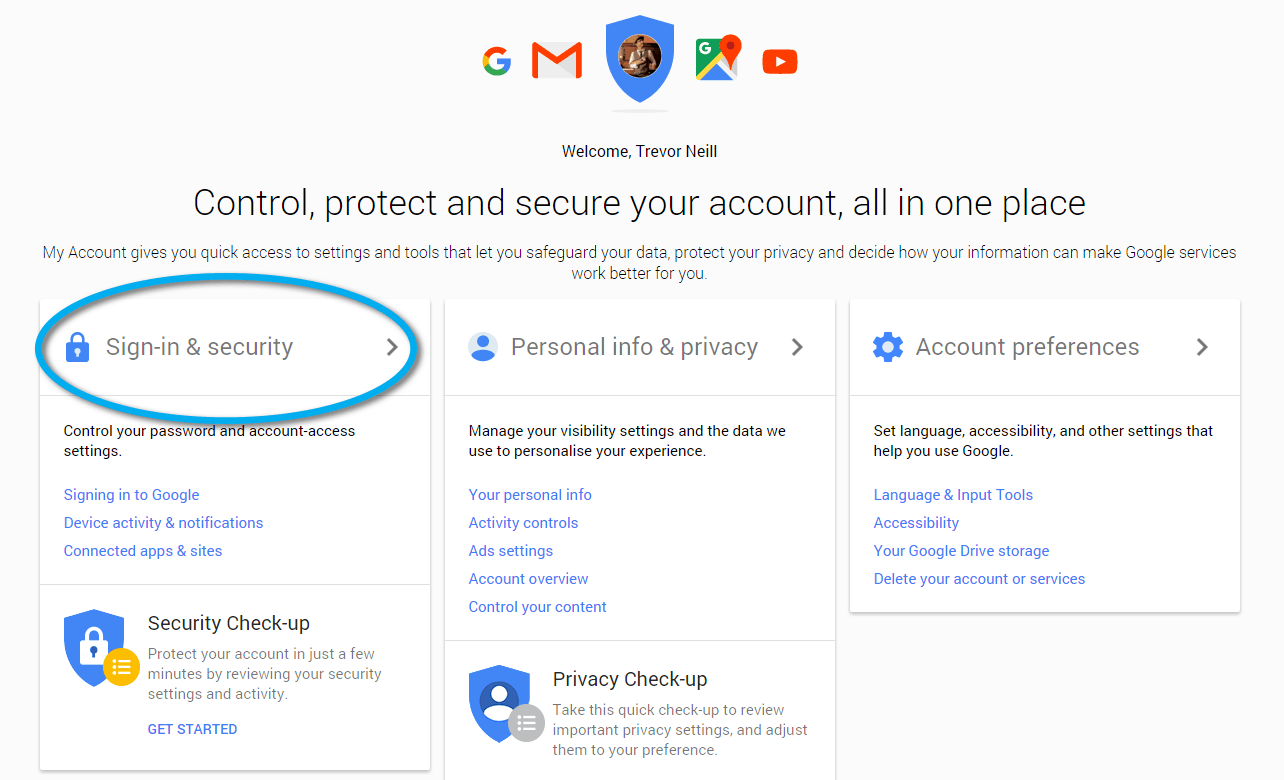Expand Personal info & privacy chevron
This screenshot has height=780, width=1284.
[x=797, y=347]
